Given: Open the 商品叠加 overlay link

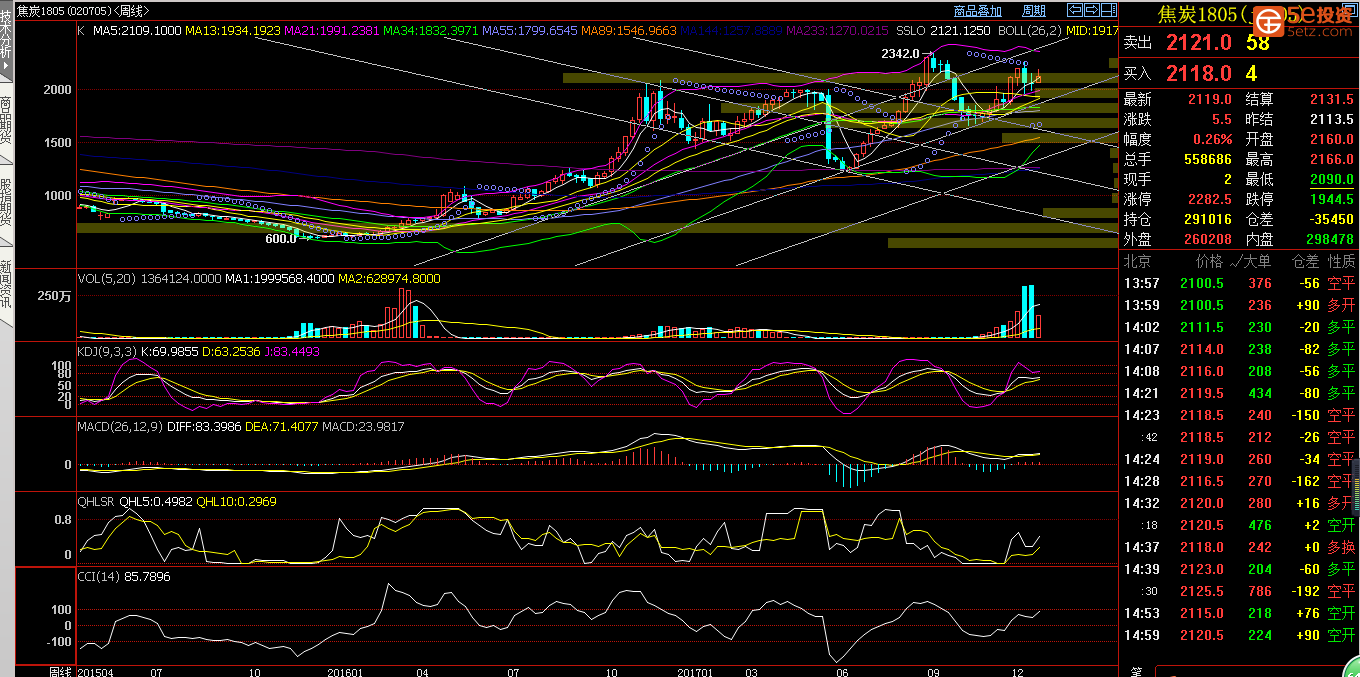Looking at the screenshot, I should tap(978, 11).
